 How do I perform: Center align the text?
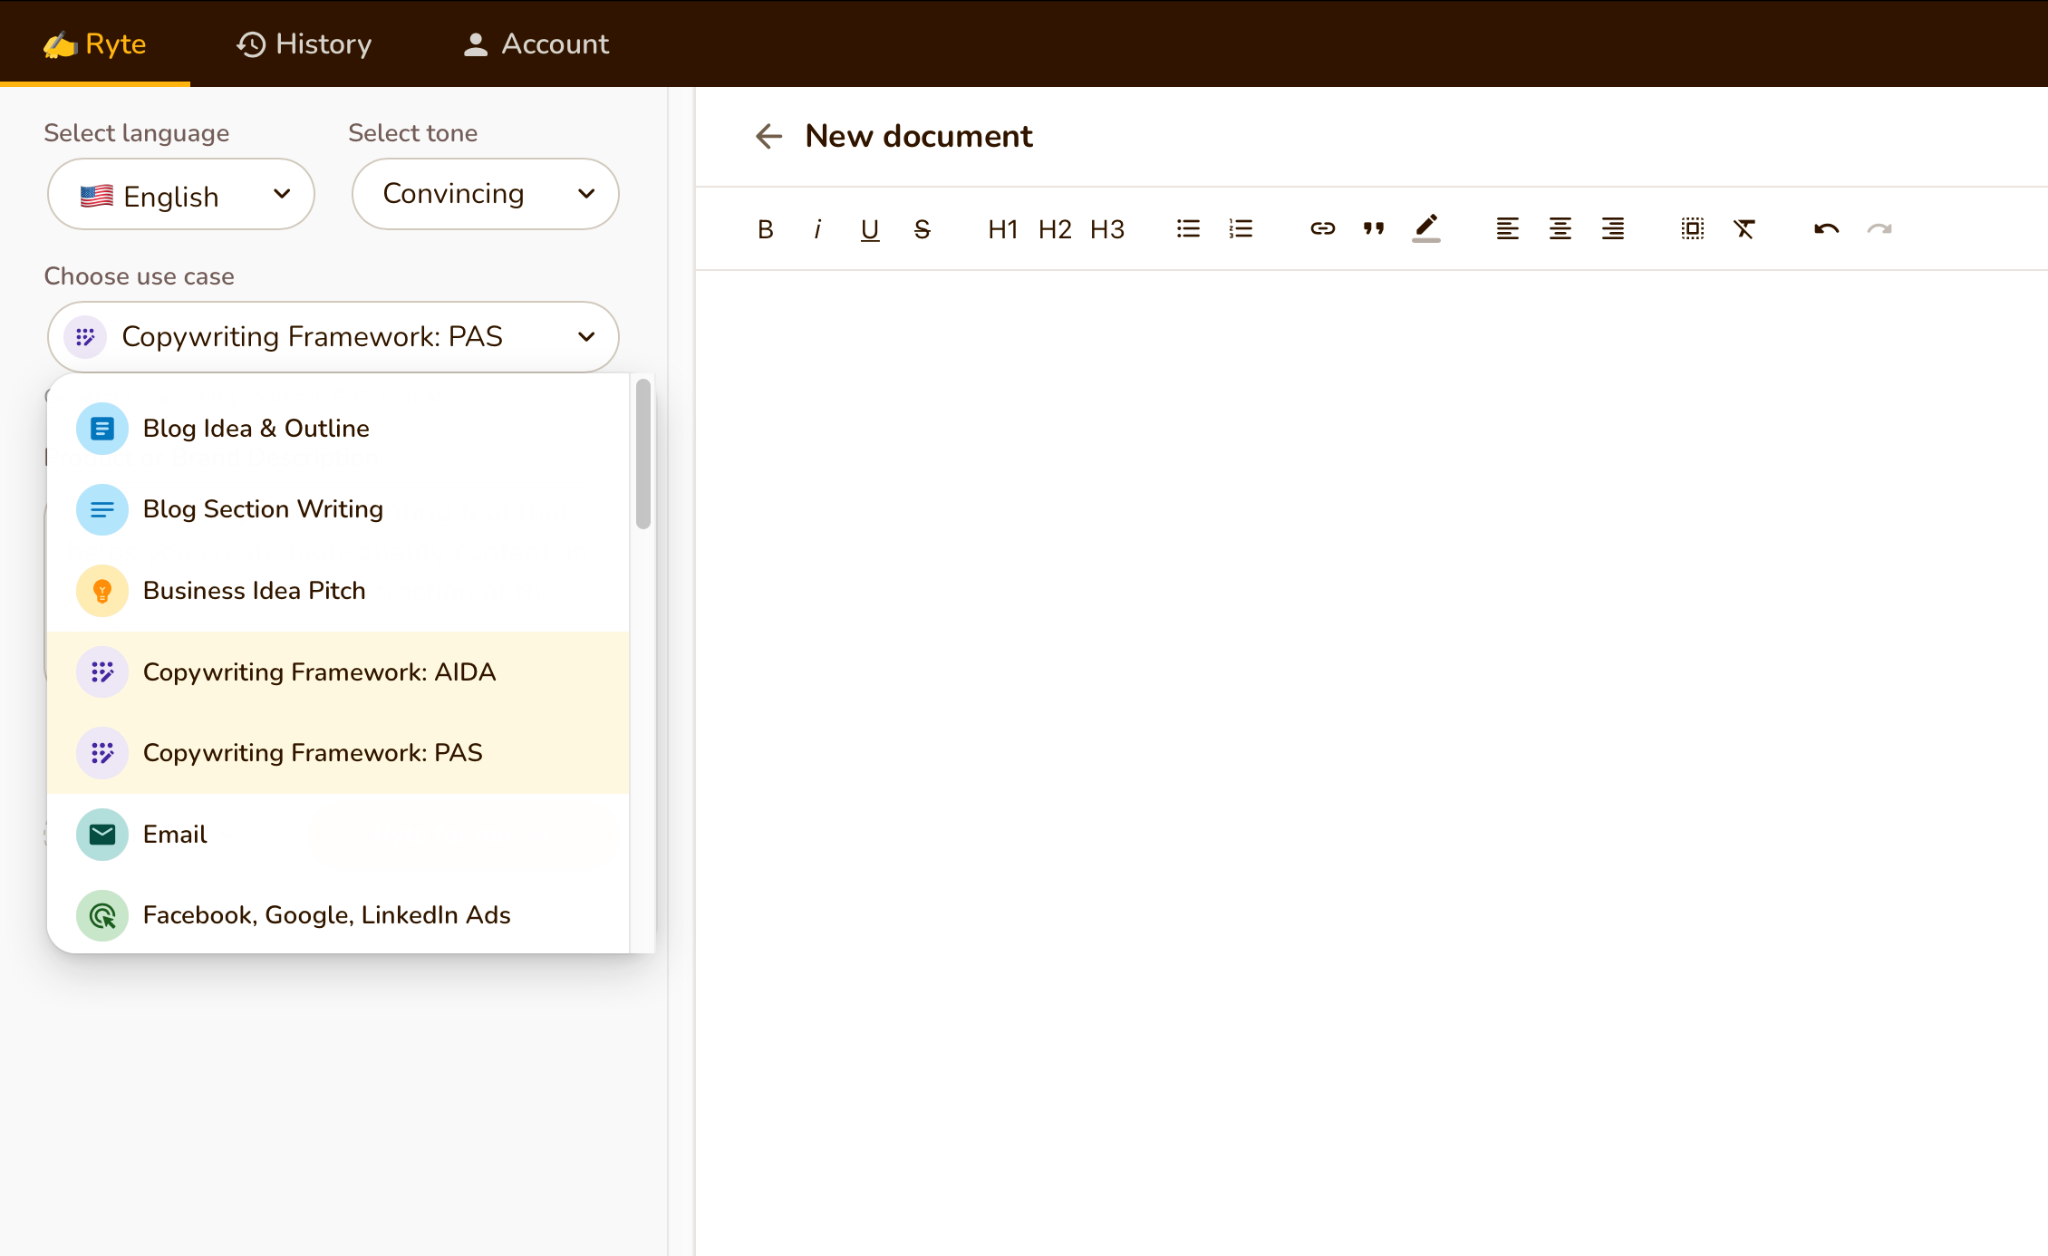click(1560, 229)
